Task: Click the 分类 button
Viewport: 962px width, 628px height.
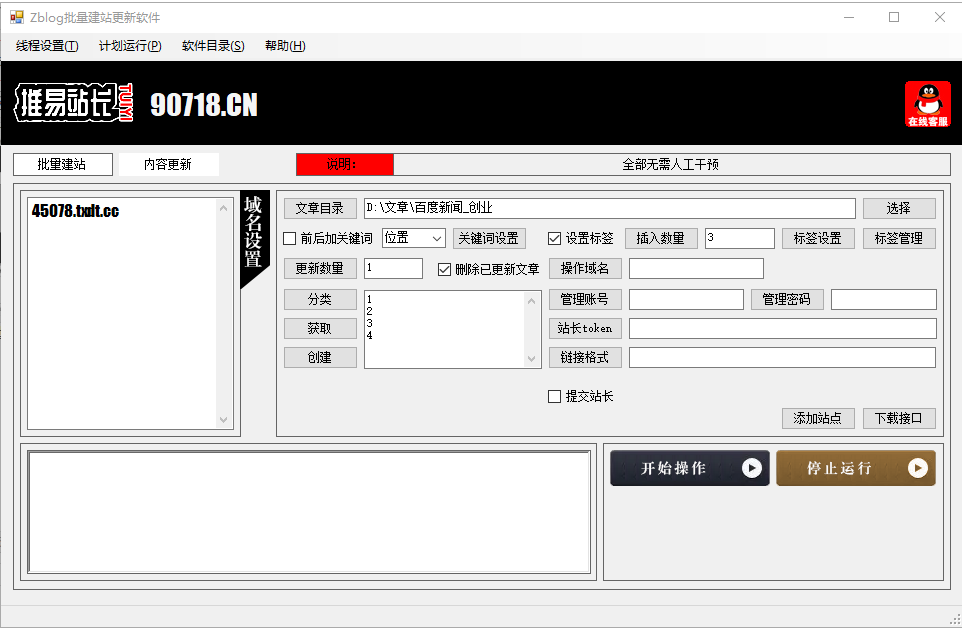Action: pos(320,299)
